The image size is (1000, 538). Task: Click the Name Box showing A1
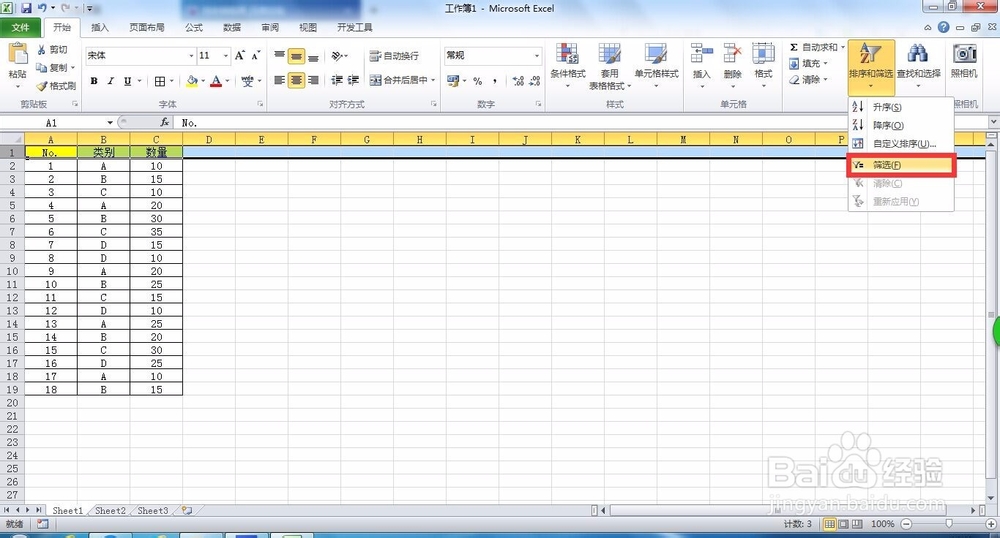(51, 122)
